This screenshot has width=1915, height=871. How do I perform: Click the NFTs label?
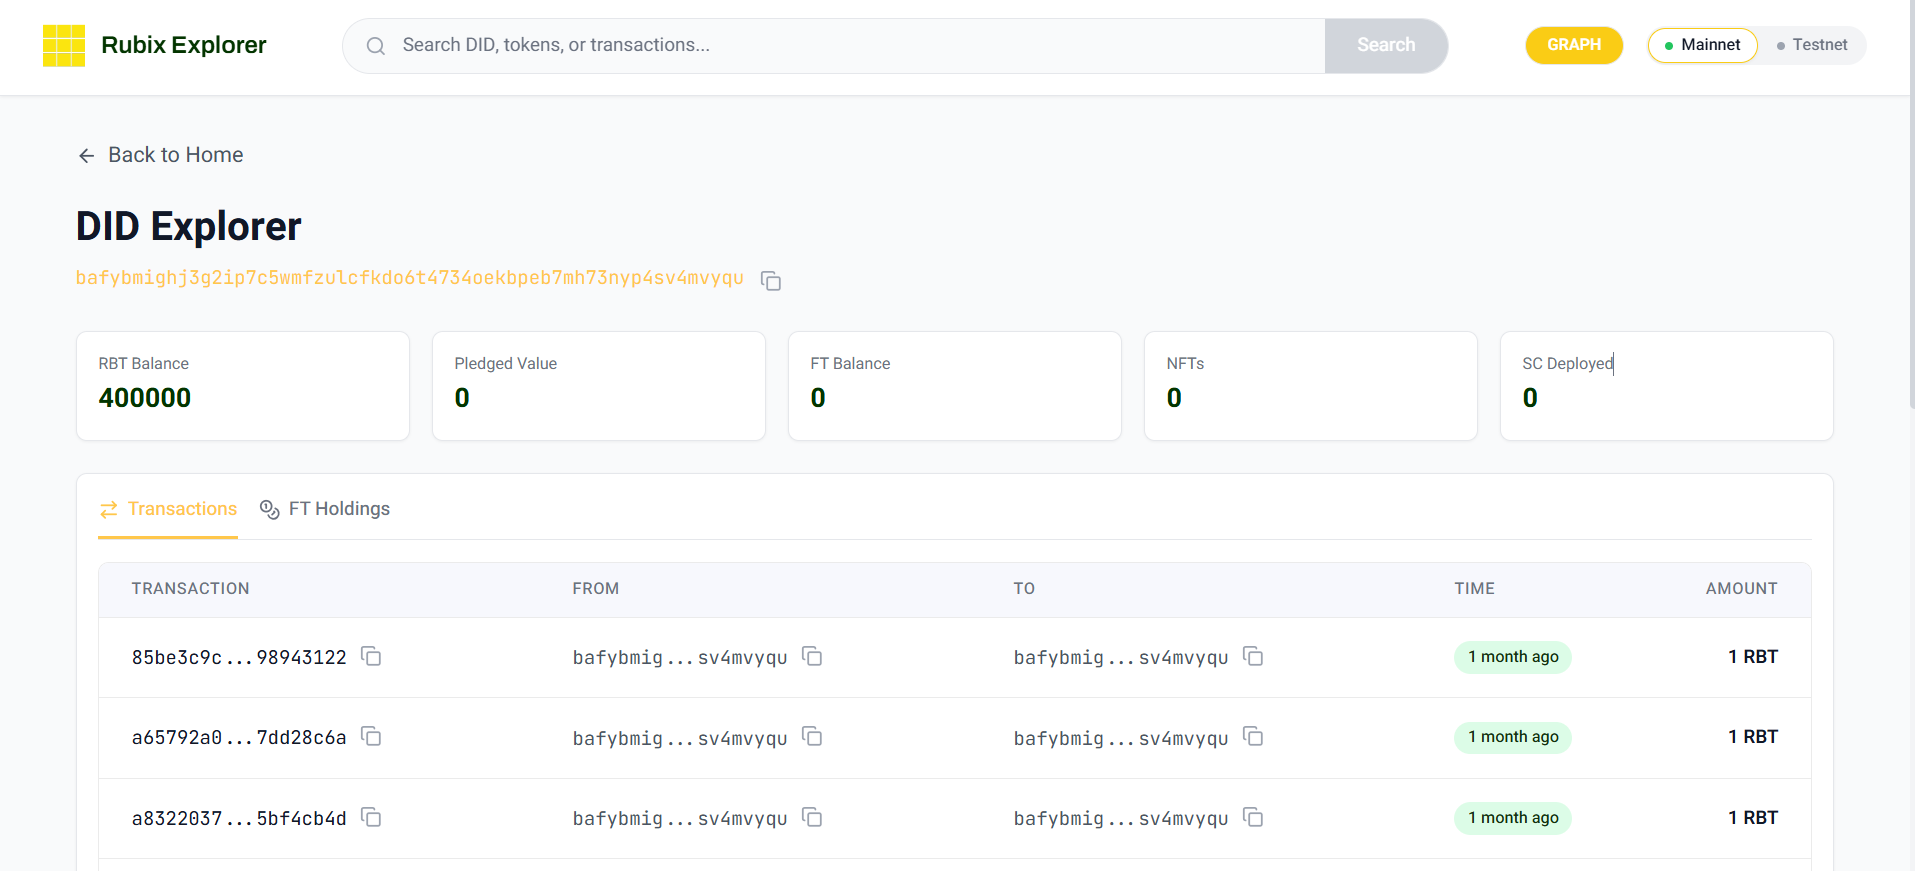tap(1185, 364)
